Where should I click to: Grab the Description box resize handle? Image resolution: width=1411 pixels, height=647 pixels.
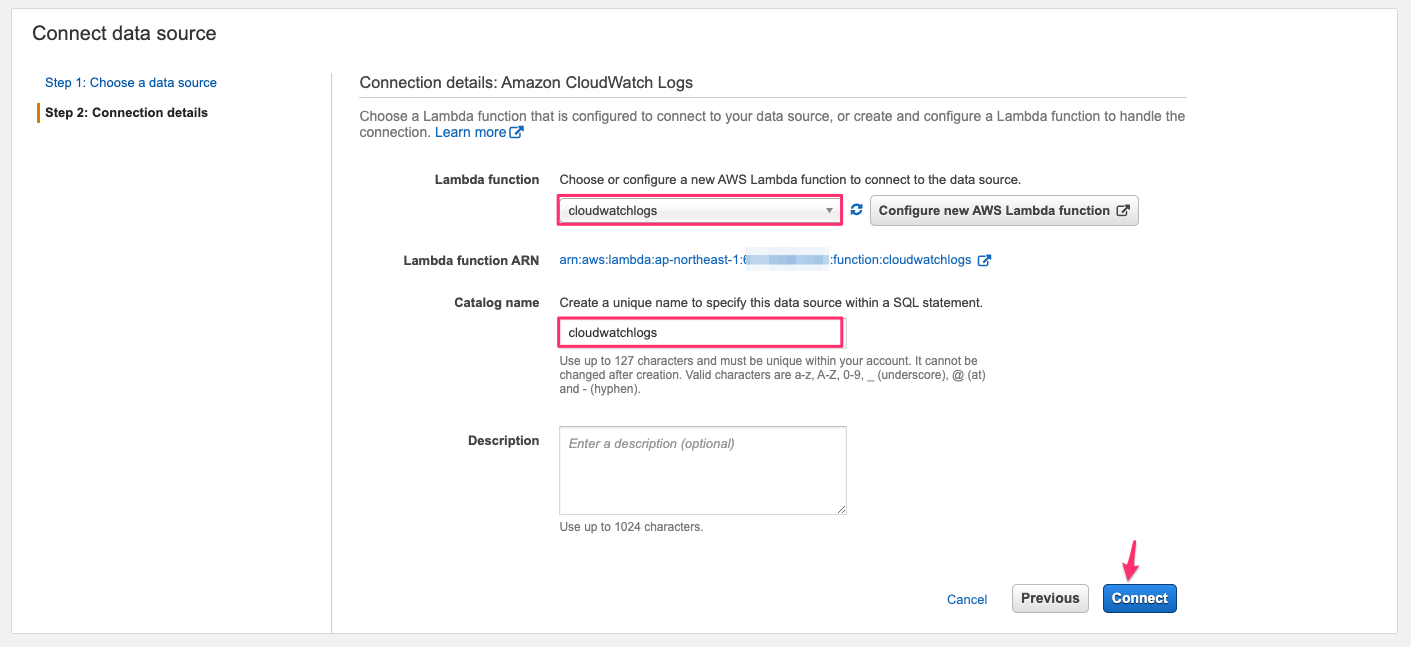click(841, 509)
